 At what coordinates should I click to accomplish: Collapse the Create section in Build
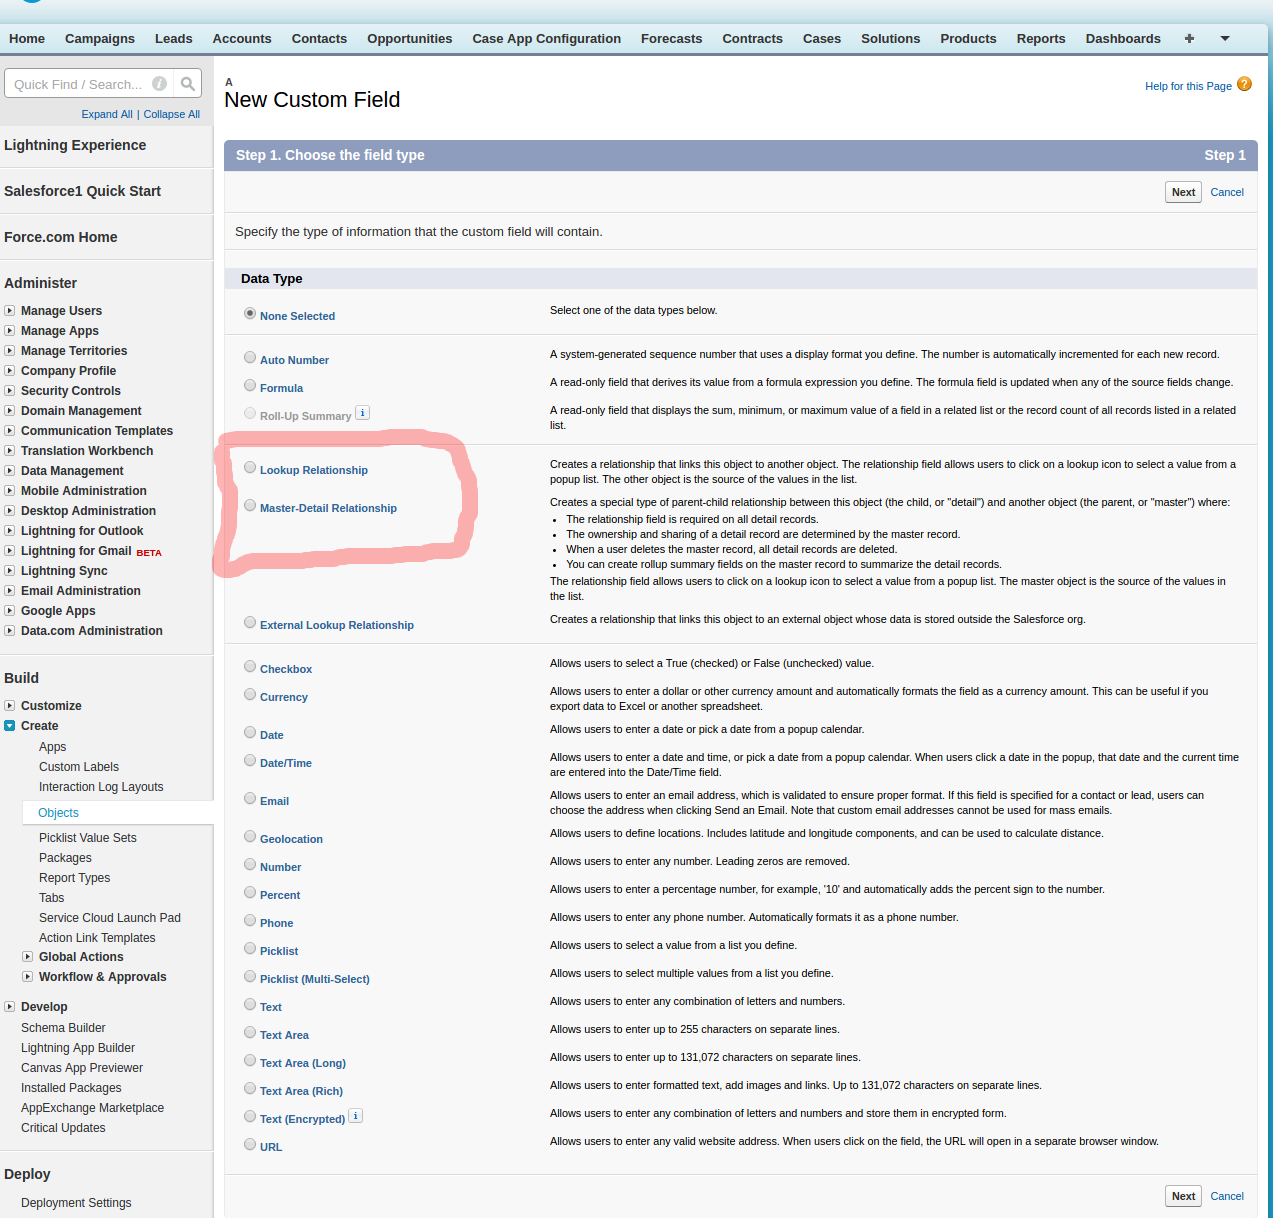(10, 726)
